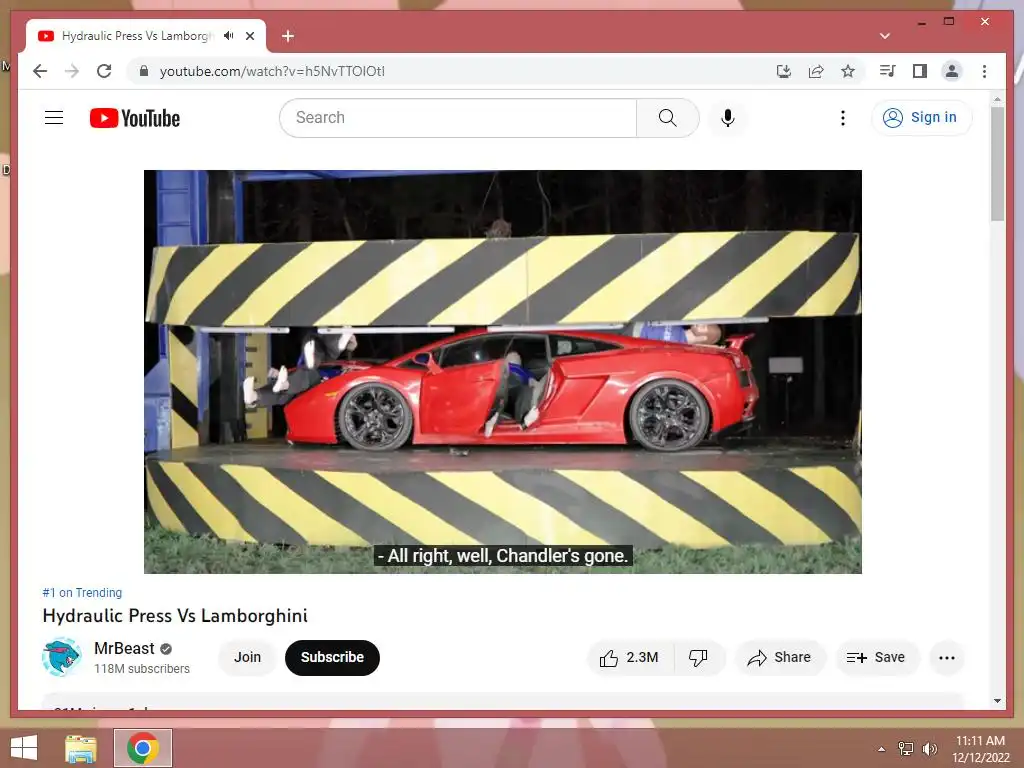The height and width of the screenshot is (768, 1024).
Task: Start voice search with microphone icon
Action: 728,118
